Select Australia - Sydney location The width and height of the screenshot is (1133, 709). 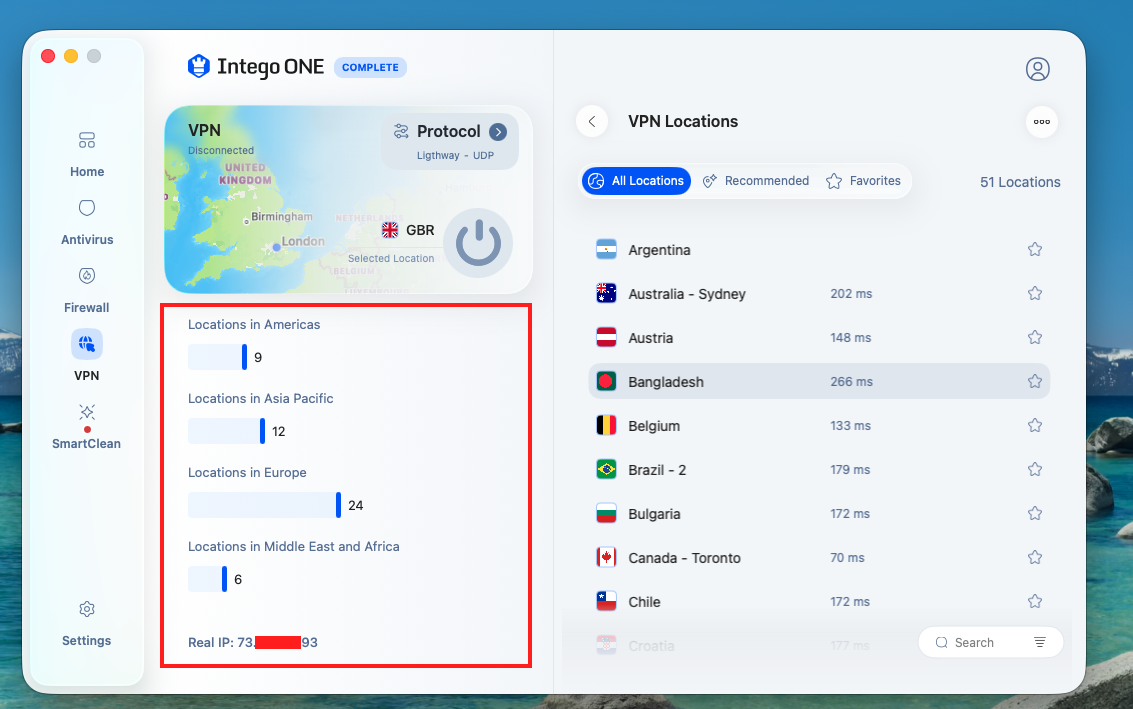pos(819,293)
